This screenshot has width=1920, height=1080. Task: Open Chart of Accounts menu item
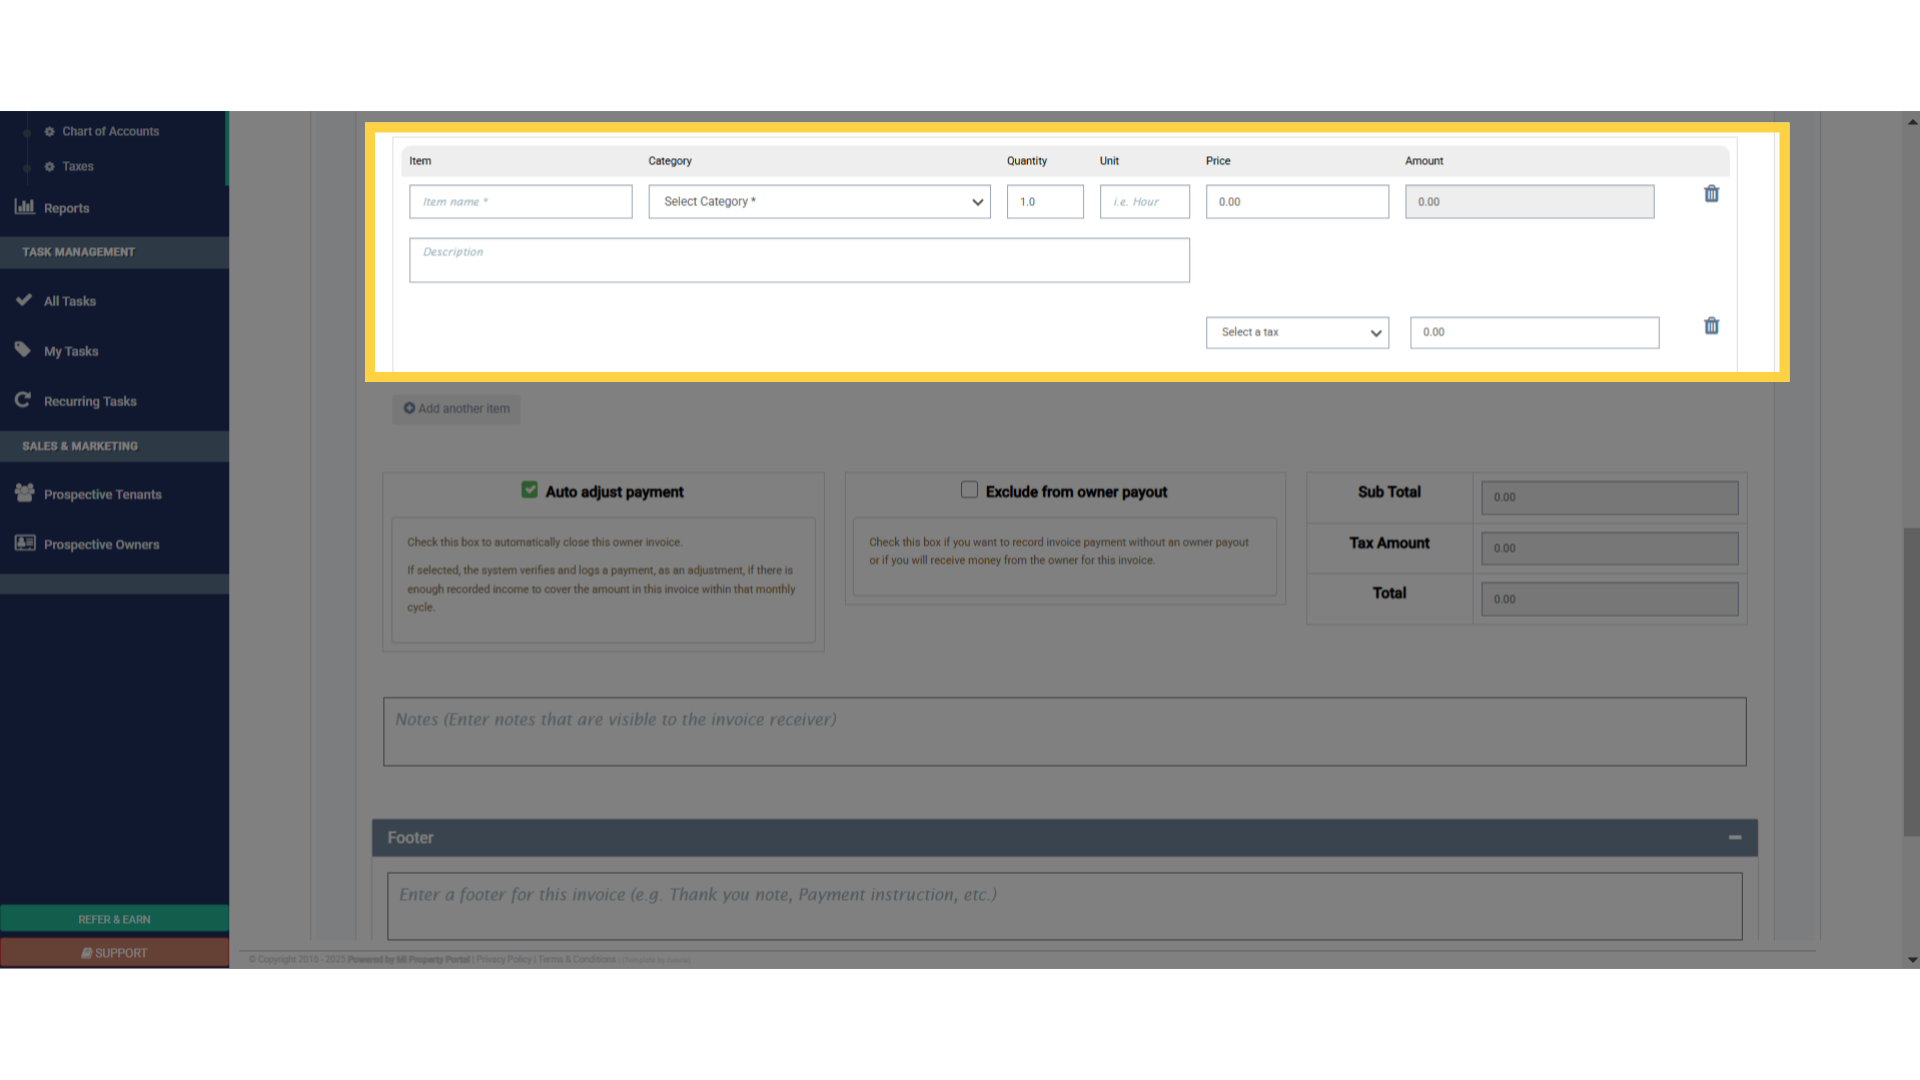click(x=110, y=131)
